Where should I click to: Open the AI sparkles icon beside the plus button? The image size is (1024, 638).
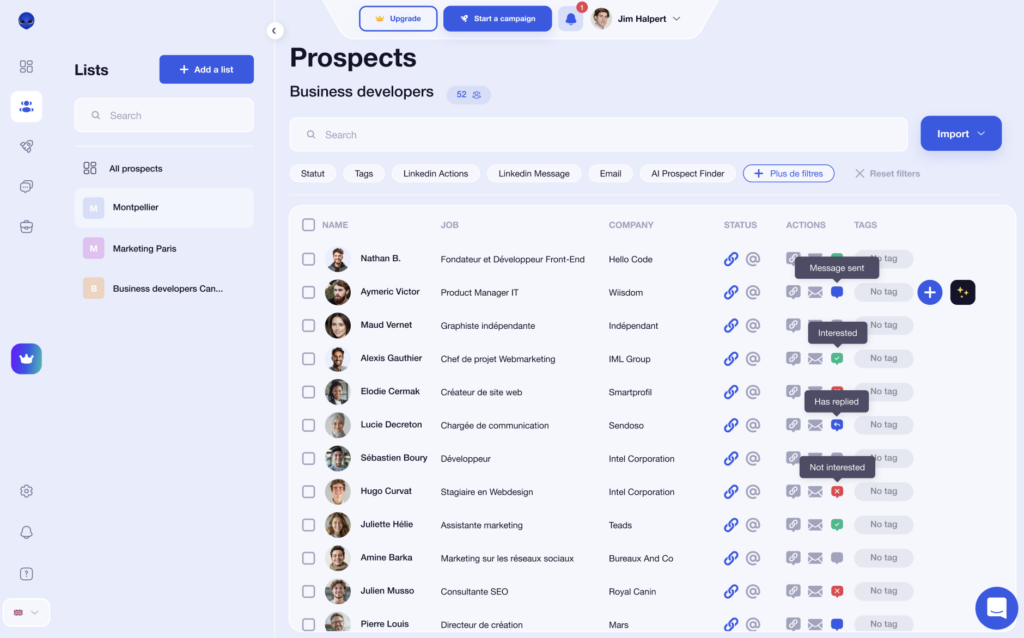pyautogui.click(x=962, y=292)
